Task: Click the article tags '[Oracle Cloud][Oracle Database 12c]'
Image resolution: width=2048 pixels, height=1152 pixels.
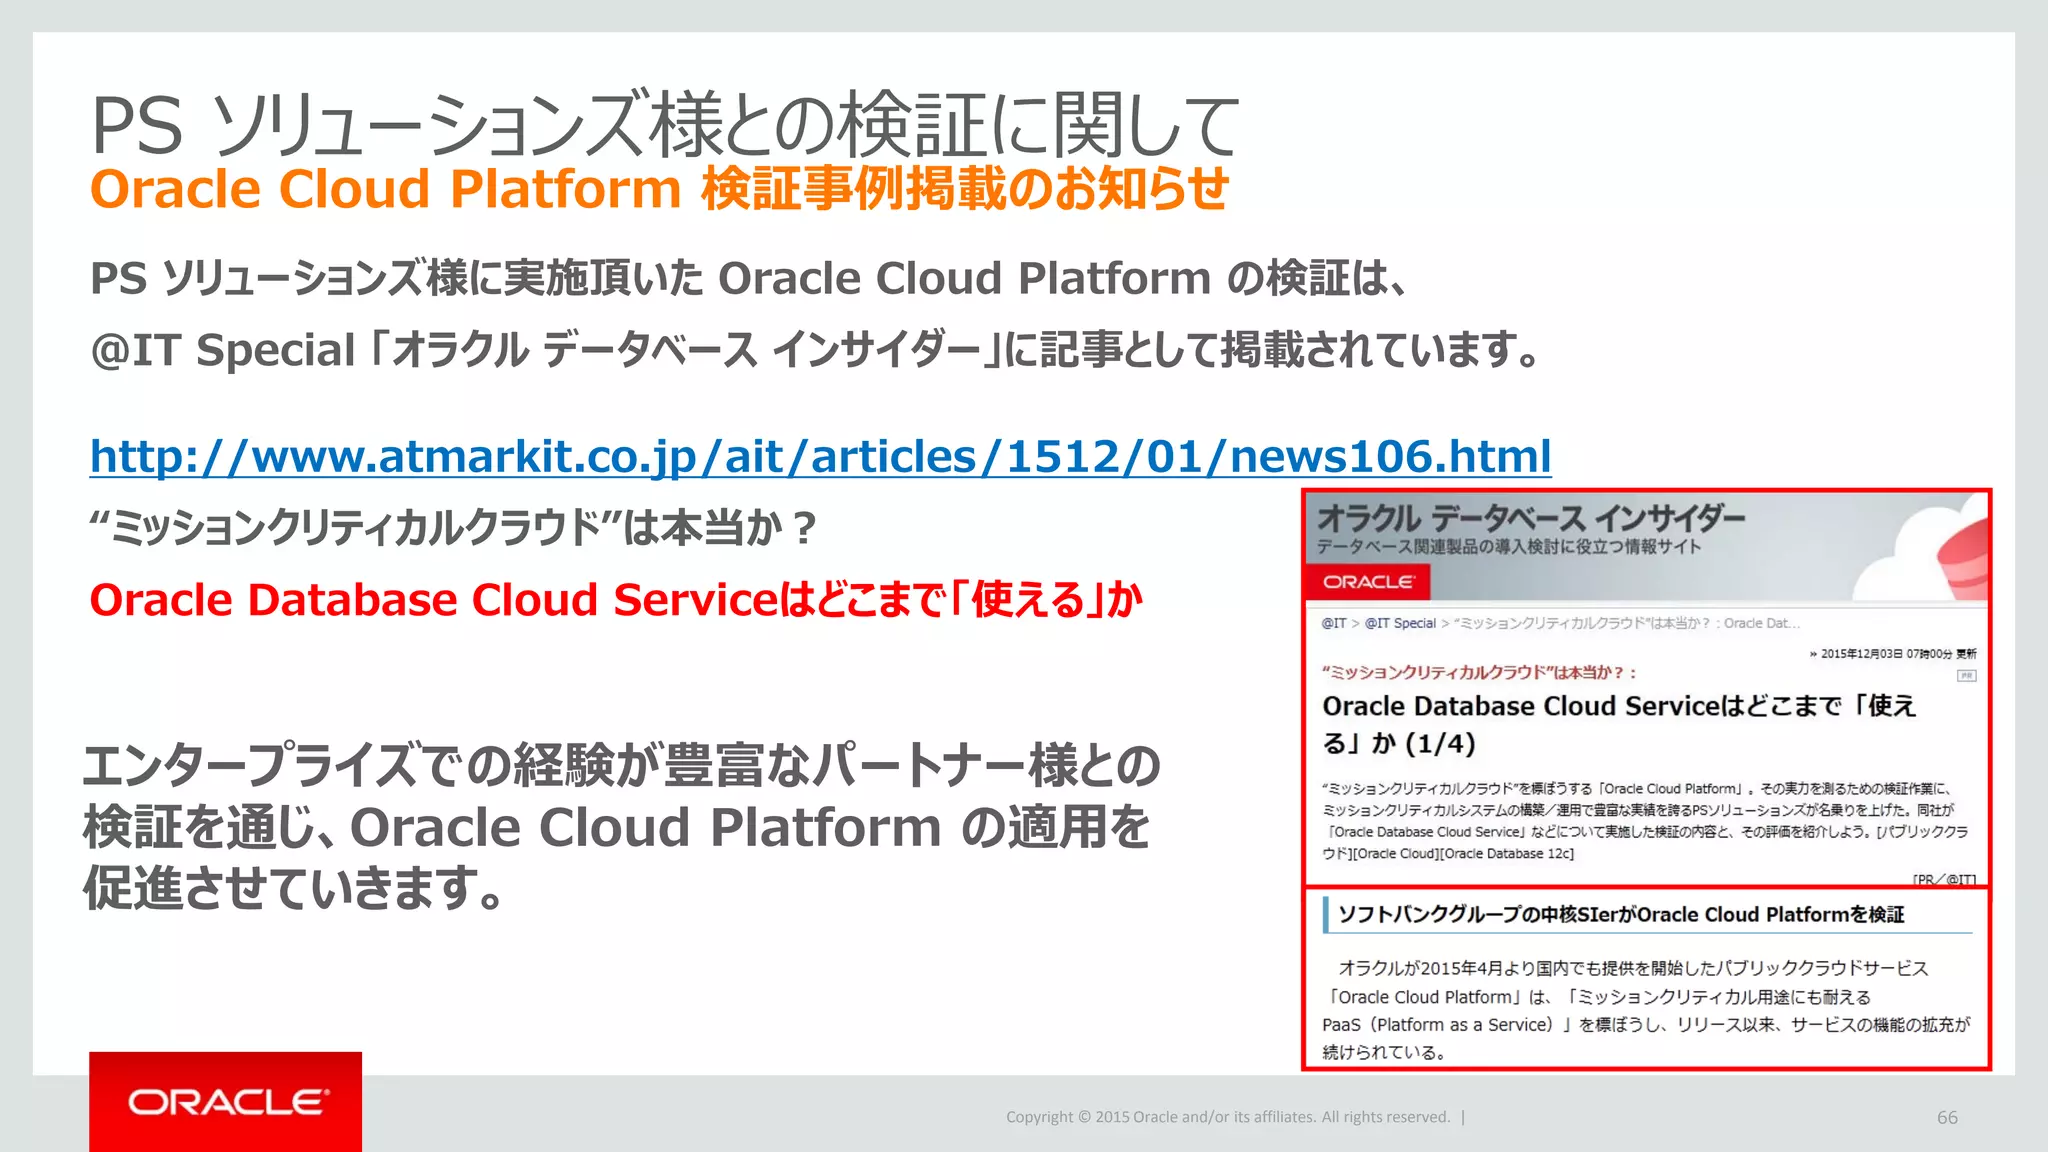Action: coord(1463,853)
